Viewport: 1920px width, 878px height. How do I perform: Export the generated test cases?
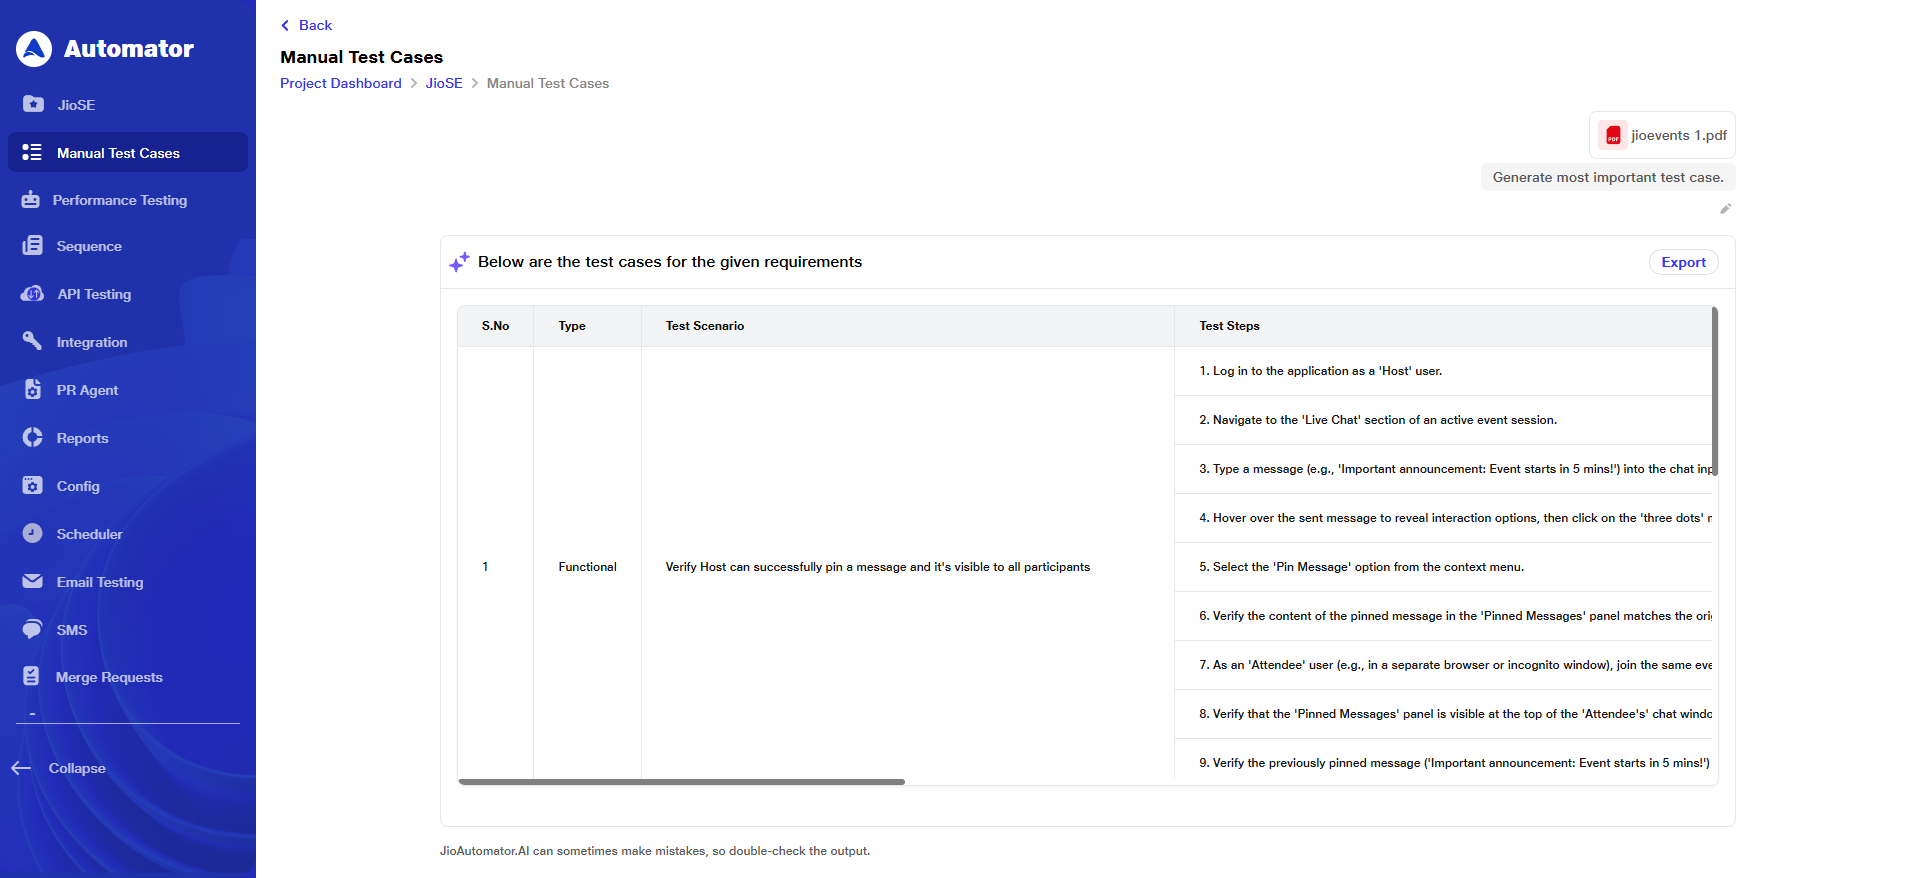point(1683,262)
